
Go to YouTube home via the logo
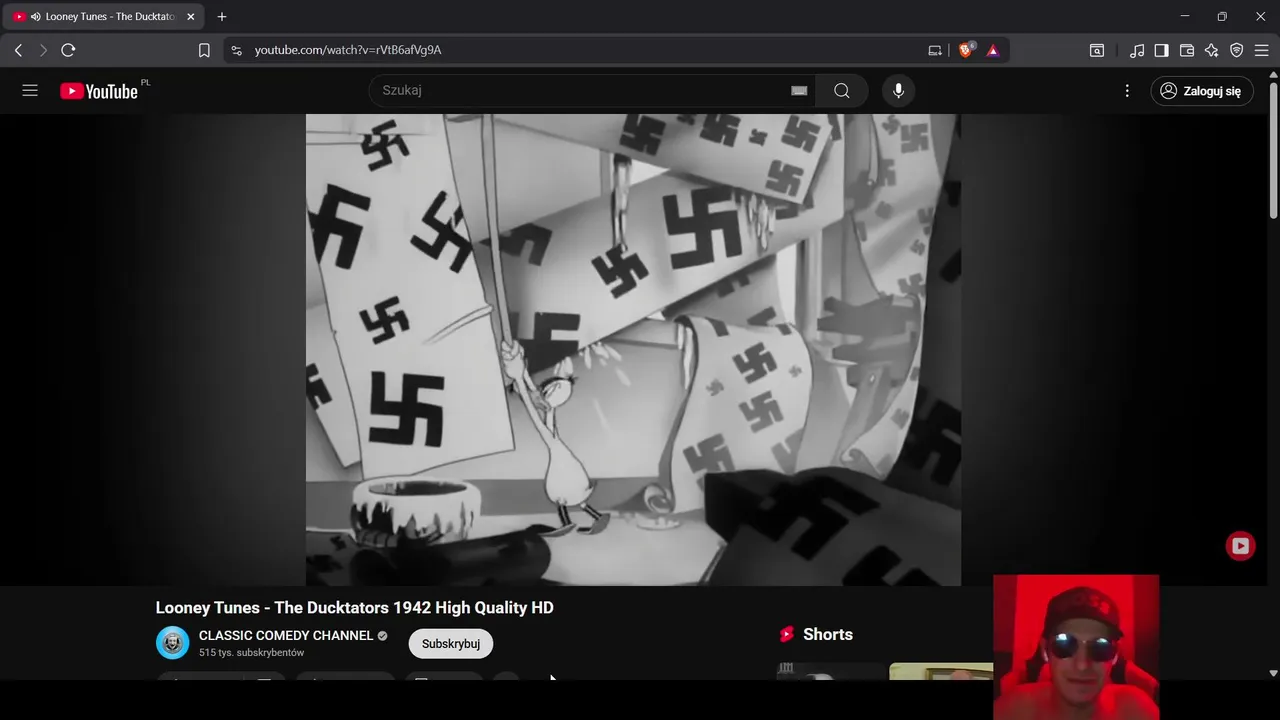coord(99,91)
